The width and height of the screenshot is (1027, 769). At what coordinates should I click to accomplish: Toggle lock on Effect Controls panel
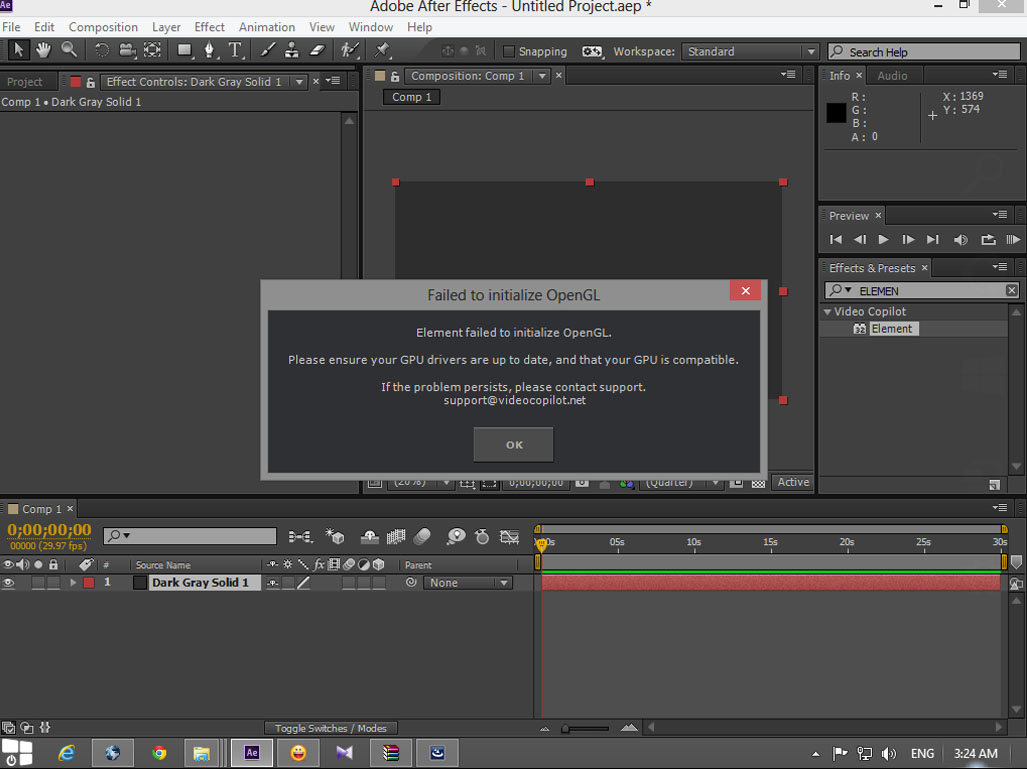pos(90,82)
